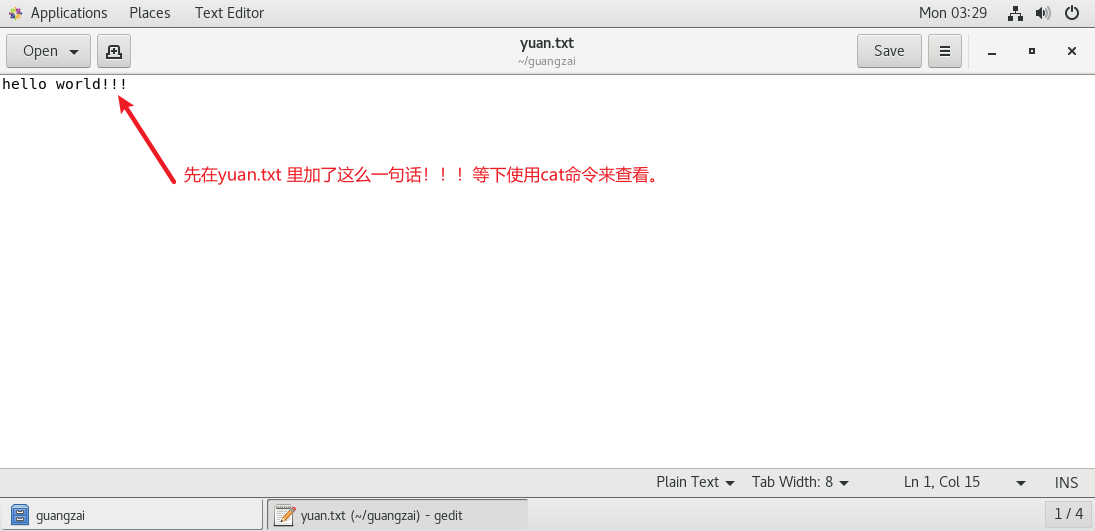This screenshot has width=1095, height=531.
Task: Save the yuan.txt document
Action: pos(889,51)
